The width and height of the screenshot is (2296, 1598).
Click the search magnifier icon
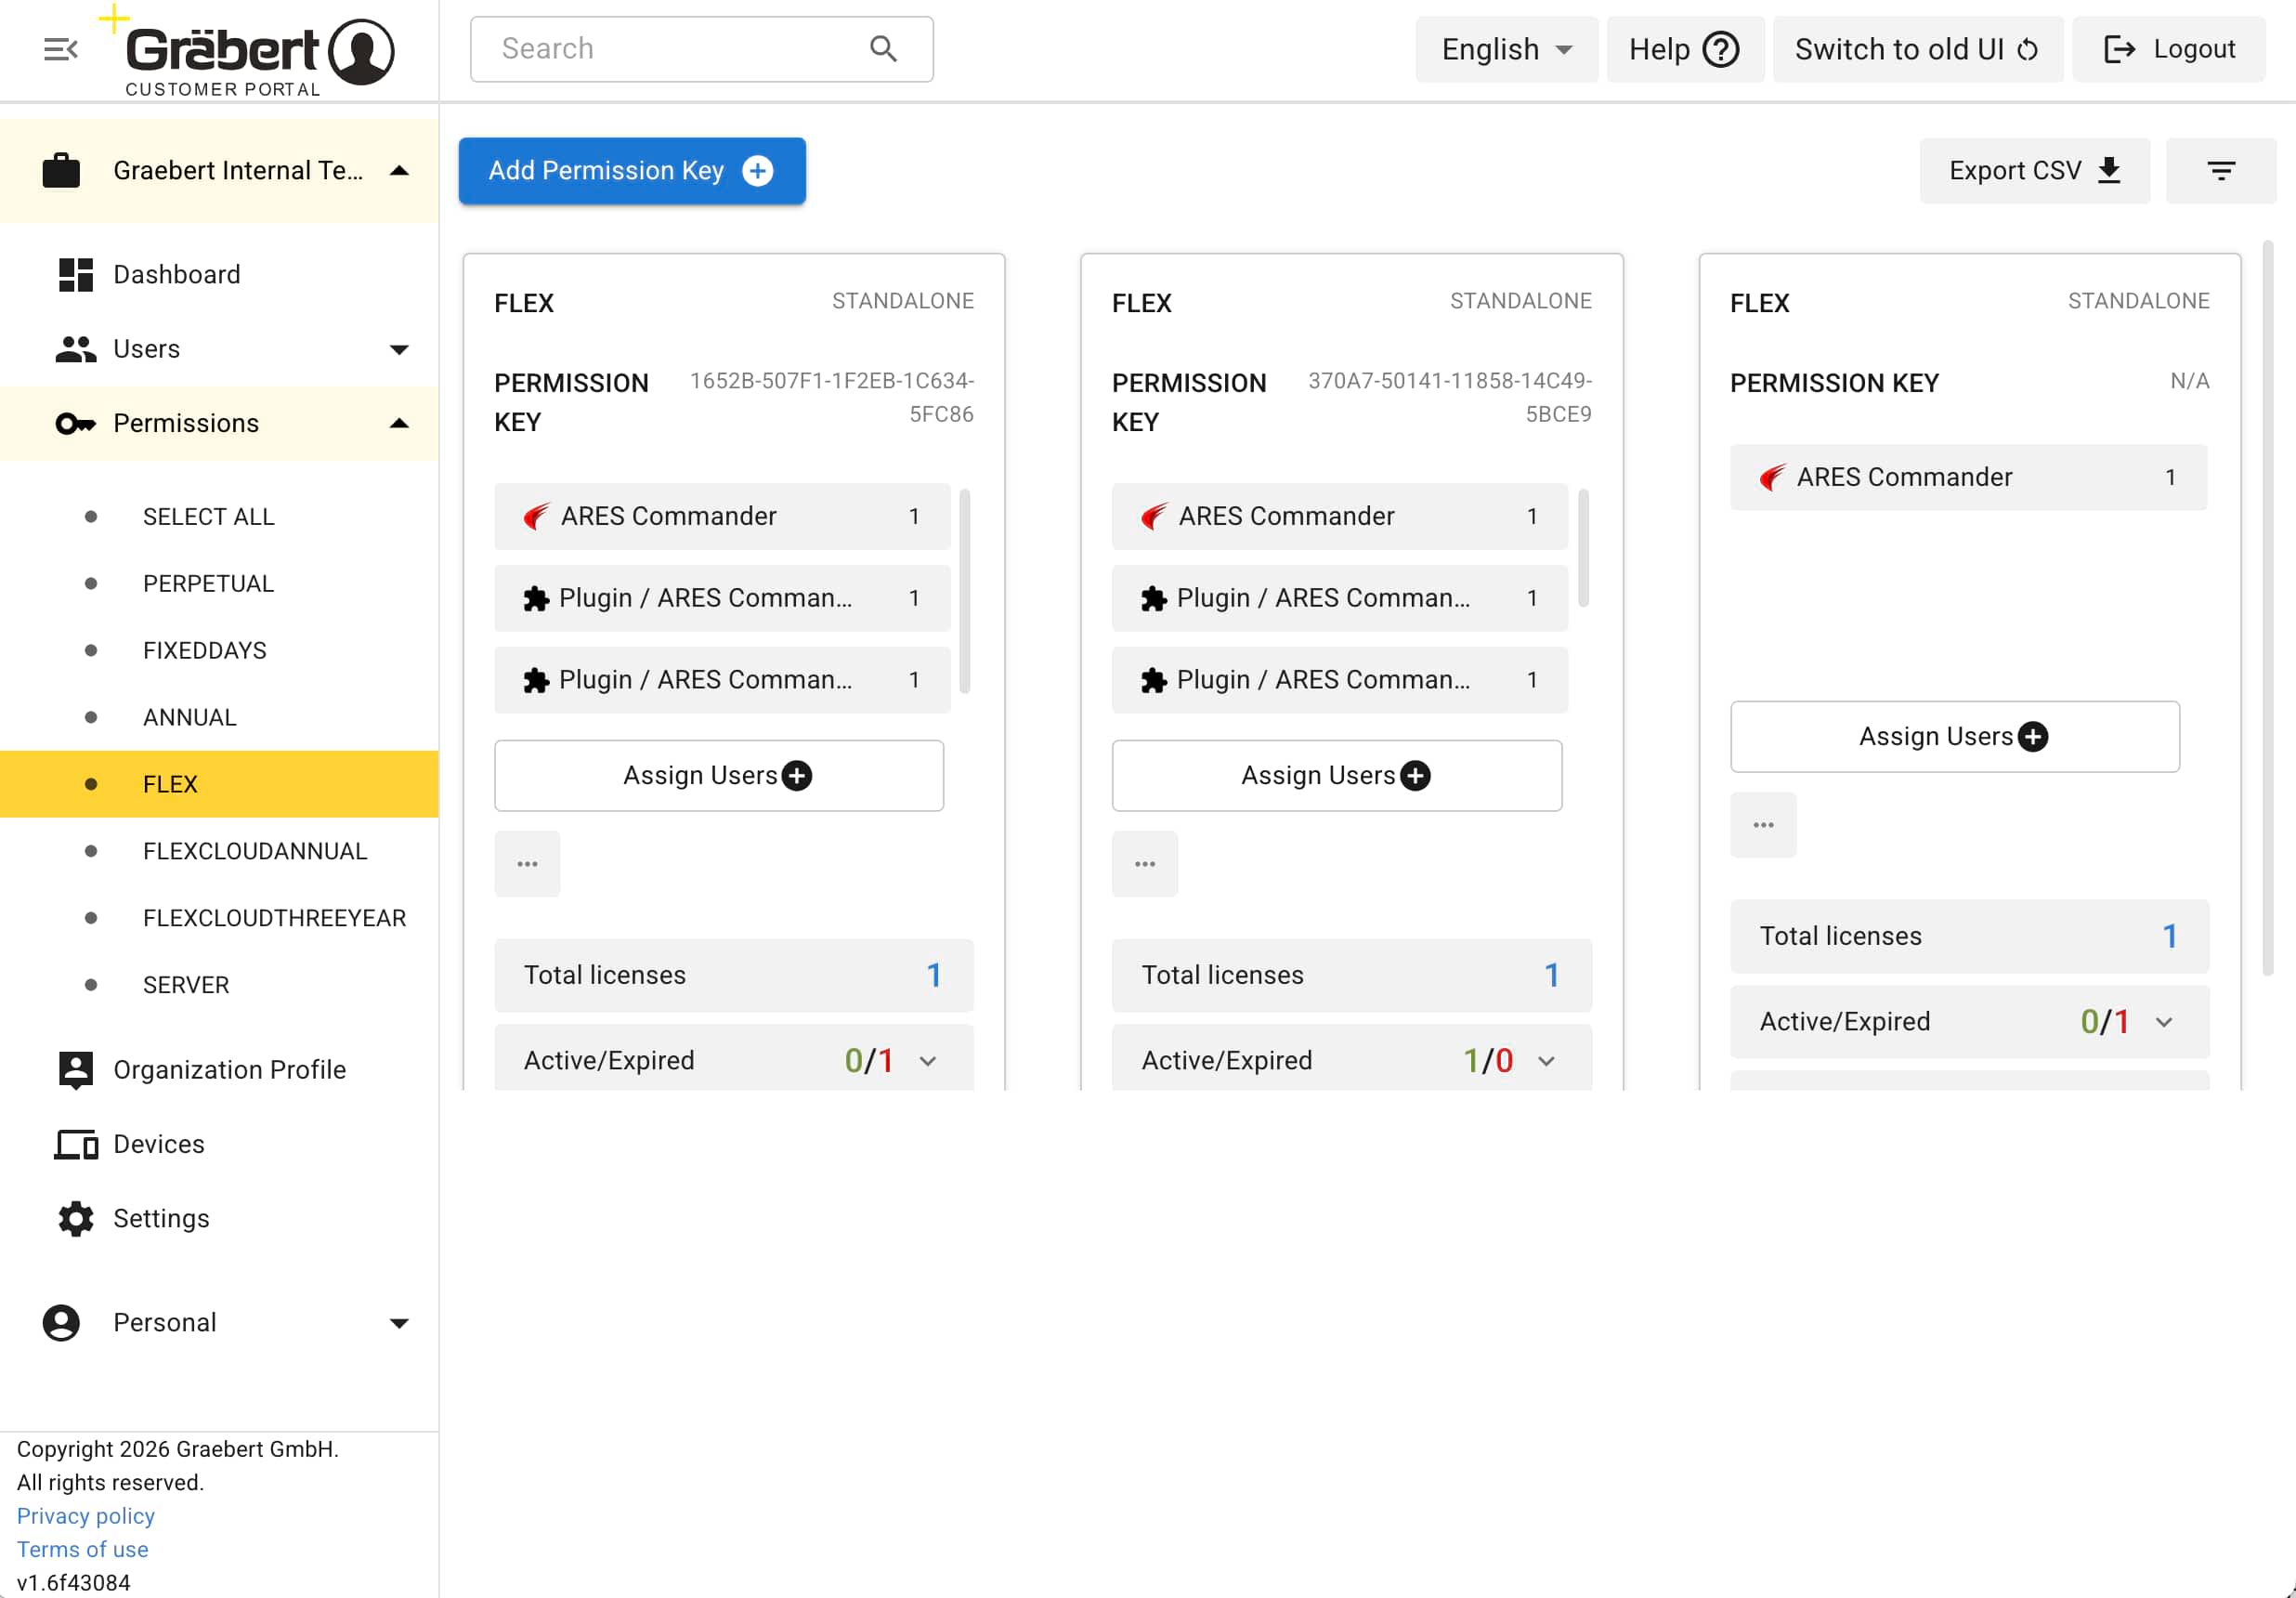coord(882,49)
